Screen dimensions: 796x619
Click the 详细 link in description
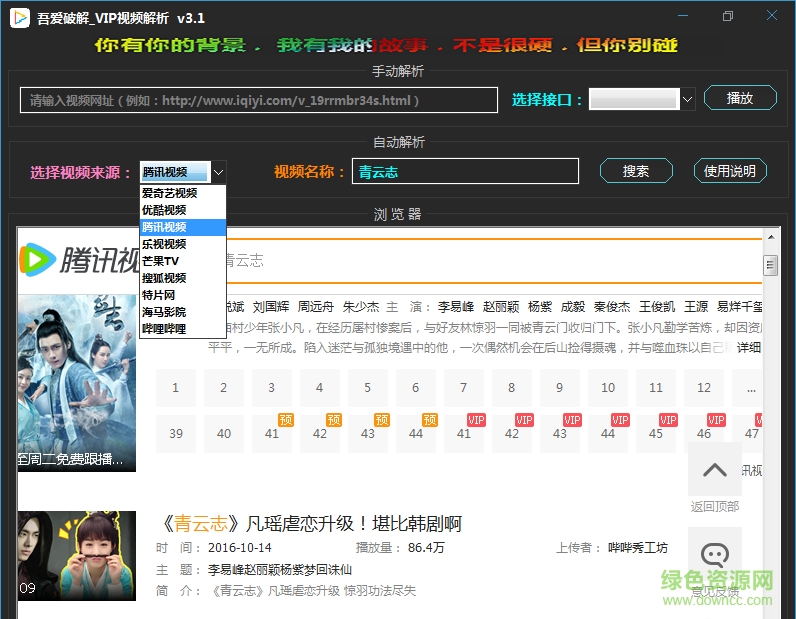[x=749, y=347]
